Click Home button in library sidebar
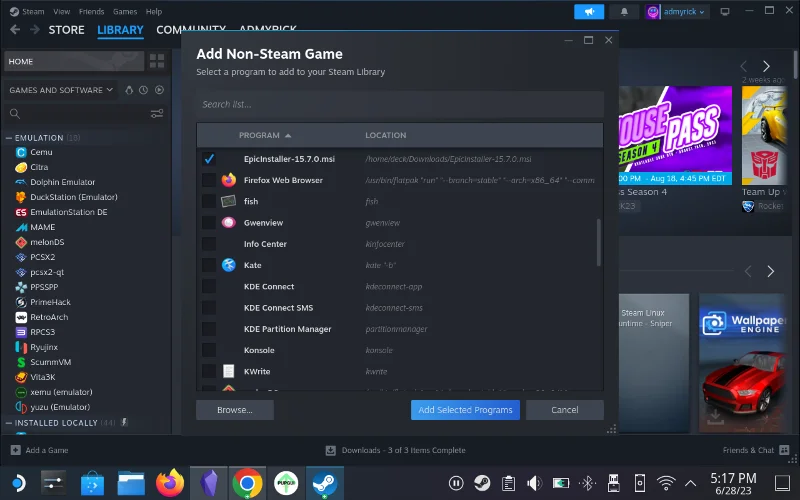Viewport: 800px width, 500px height. click(74, 61)
